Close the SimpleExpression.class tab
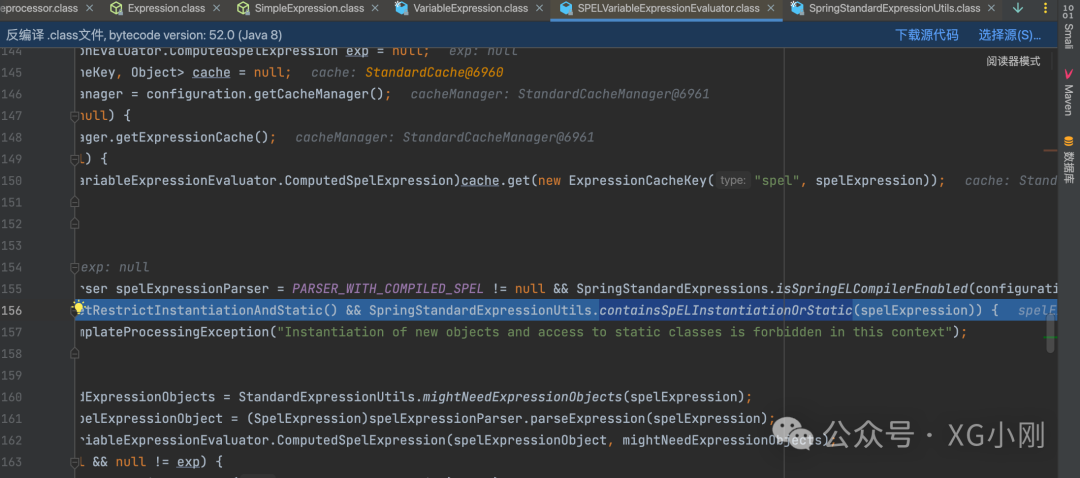The width and height of the screenshot is (1080, 478). click(x=375, y=8)
